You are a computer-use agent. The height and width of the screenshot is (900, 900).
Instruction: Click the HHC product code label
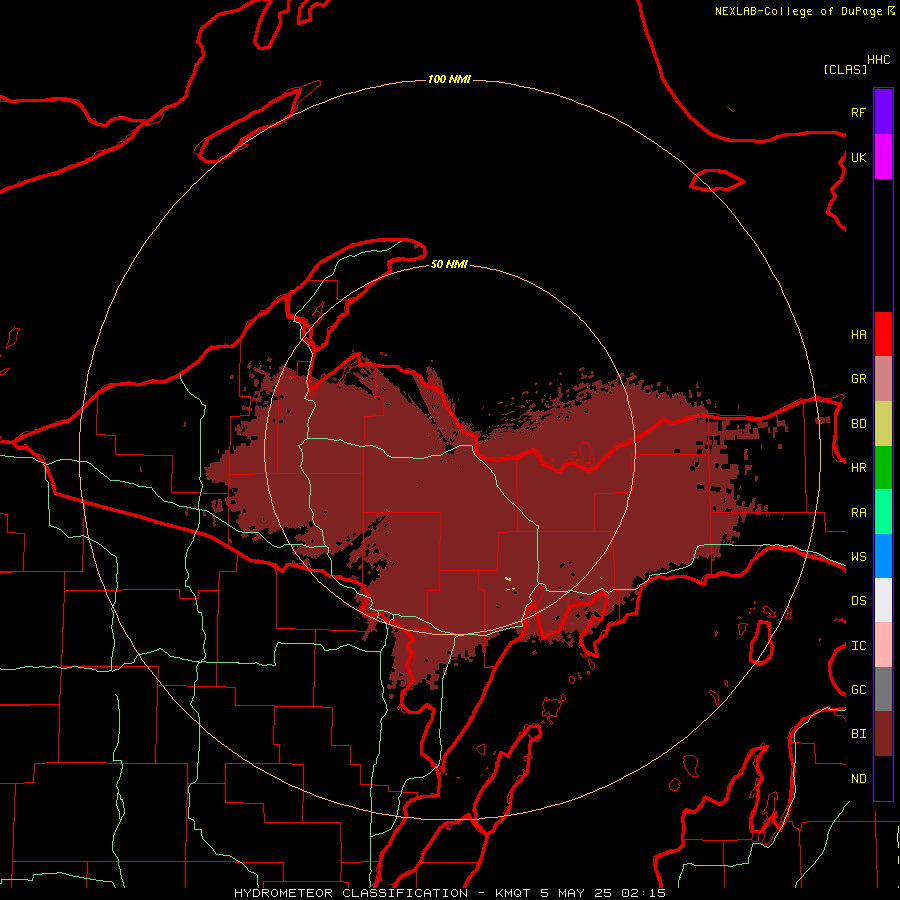click(x=878, y=60)
